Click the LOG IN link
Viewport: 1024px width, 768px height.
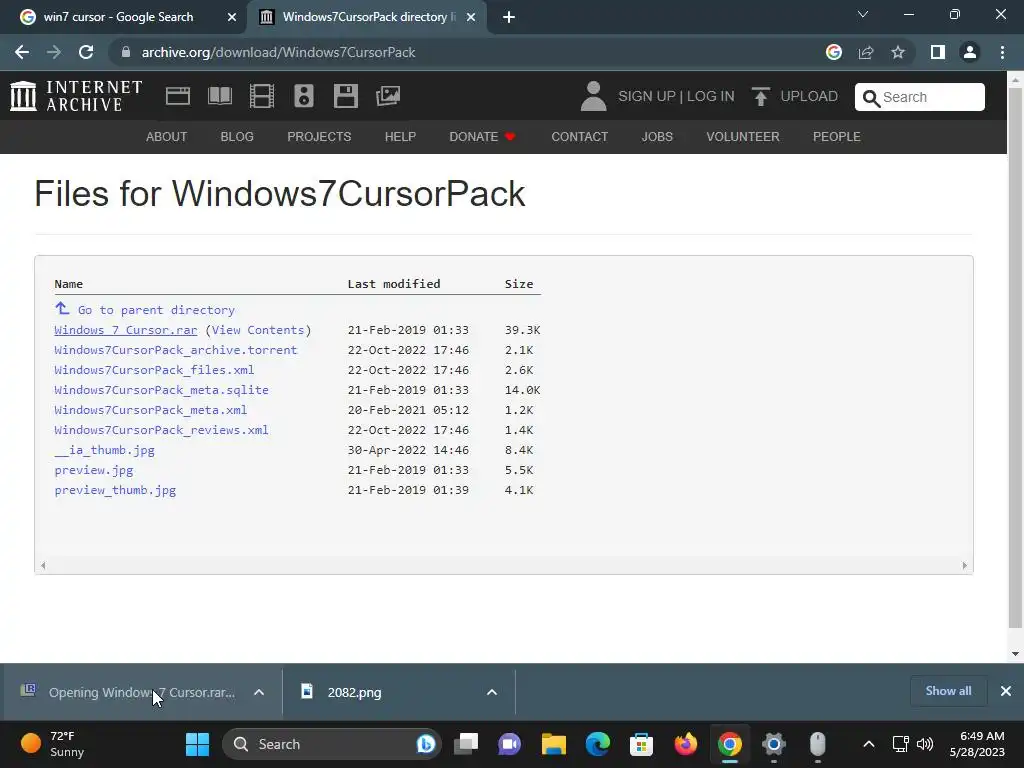pos(711,96)
